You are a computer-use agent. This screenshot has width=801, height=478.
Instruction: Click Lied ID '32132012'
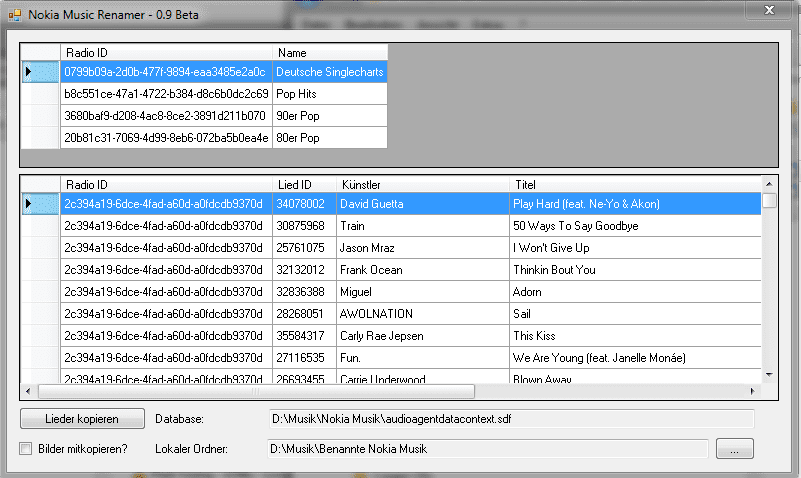point(304,270)
